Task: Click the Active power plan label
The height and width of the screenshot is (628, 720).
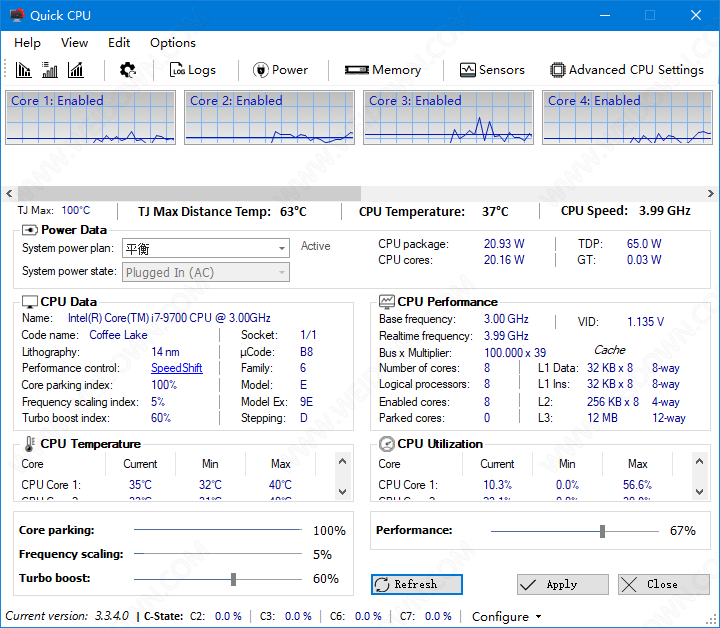Action: tap(315, 246)
